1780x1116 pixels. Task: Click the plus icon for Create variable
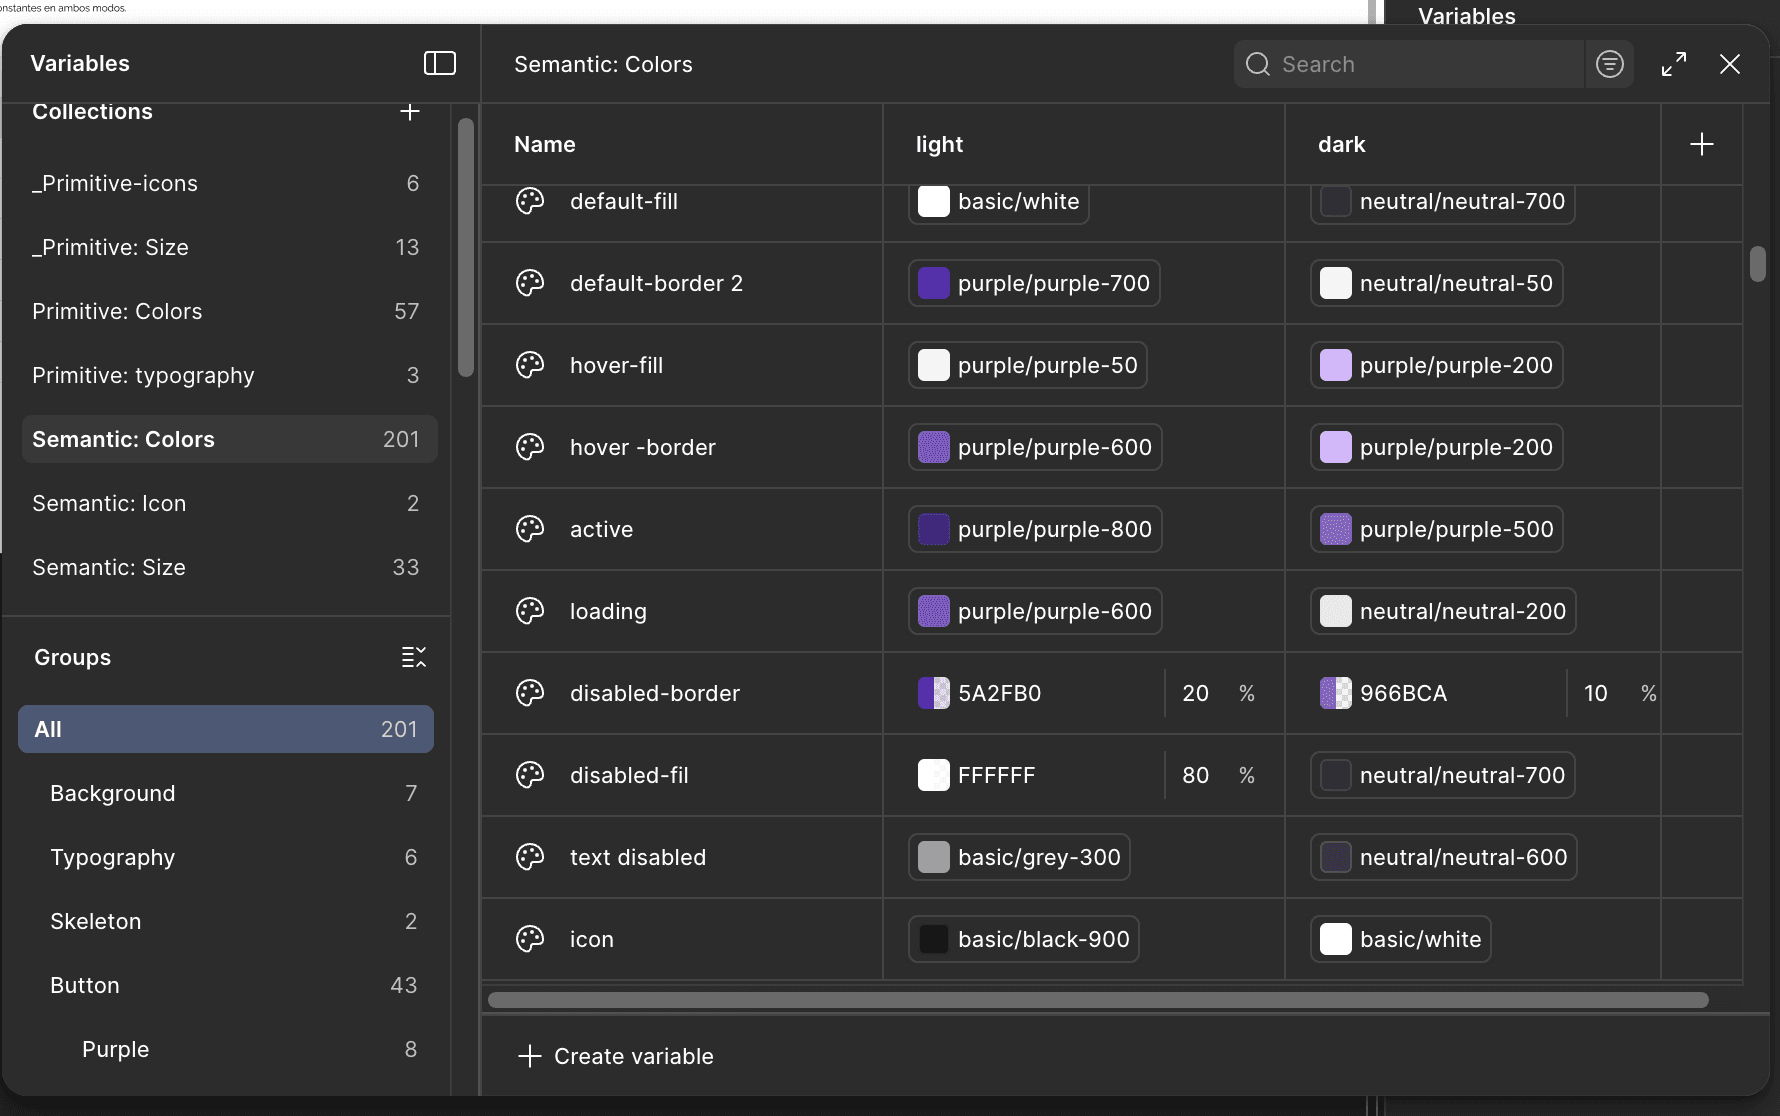(530, 1056)
